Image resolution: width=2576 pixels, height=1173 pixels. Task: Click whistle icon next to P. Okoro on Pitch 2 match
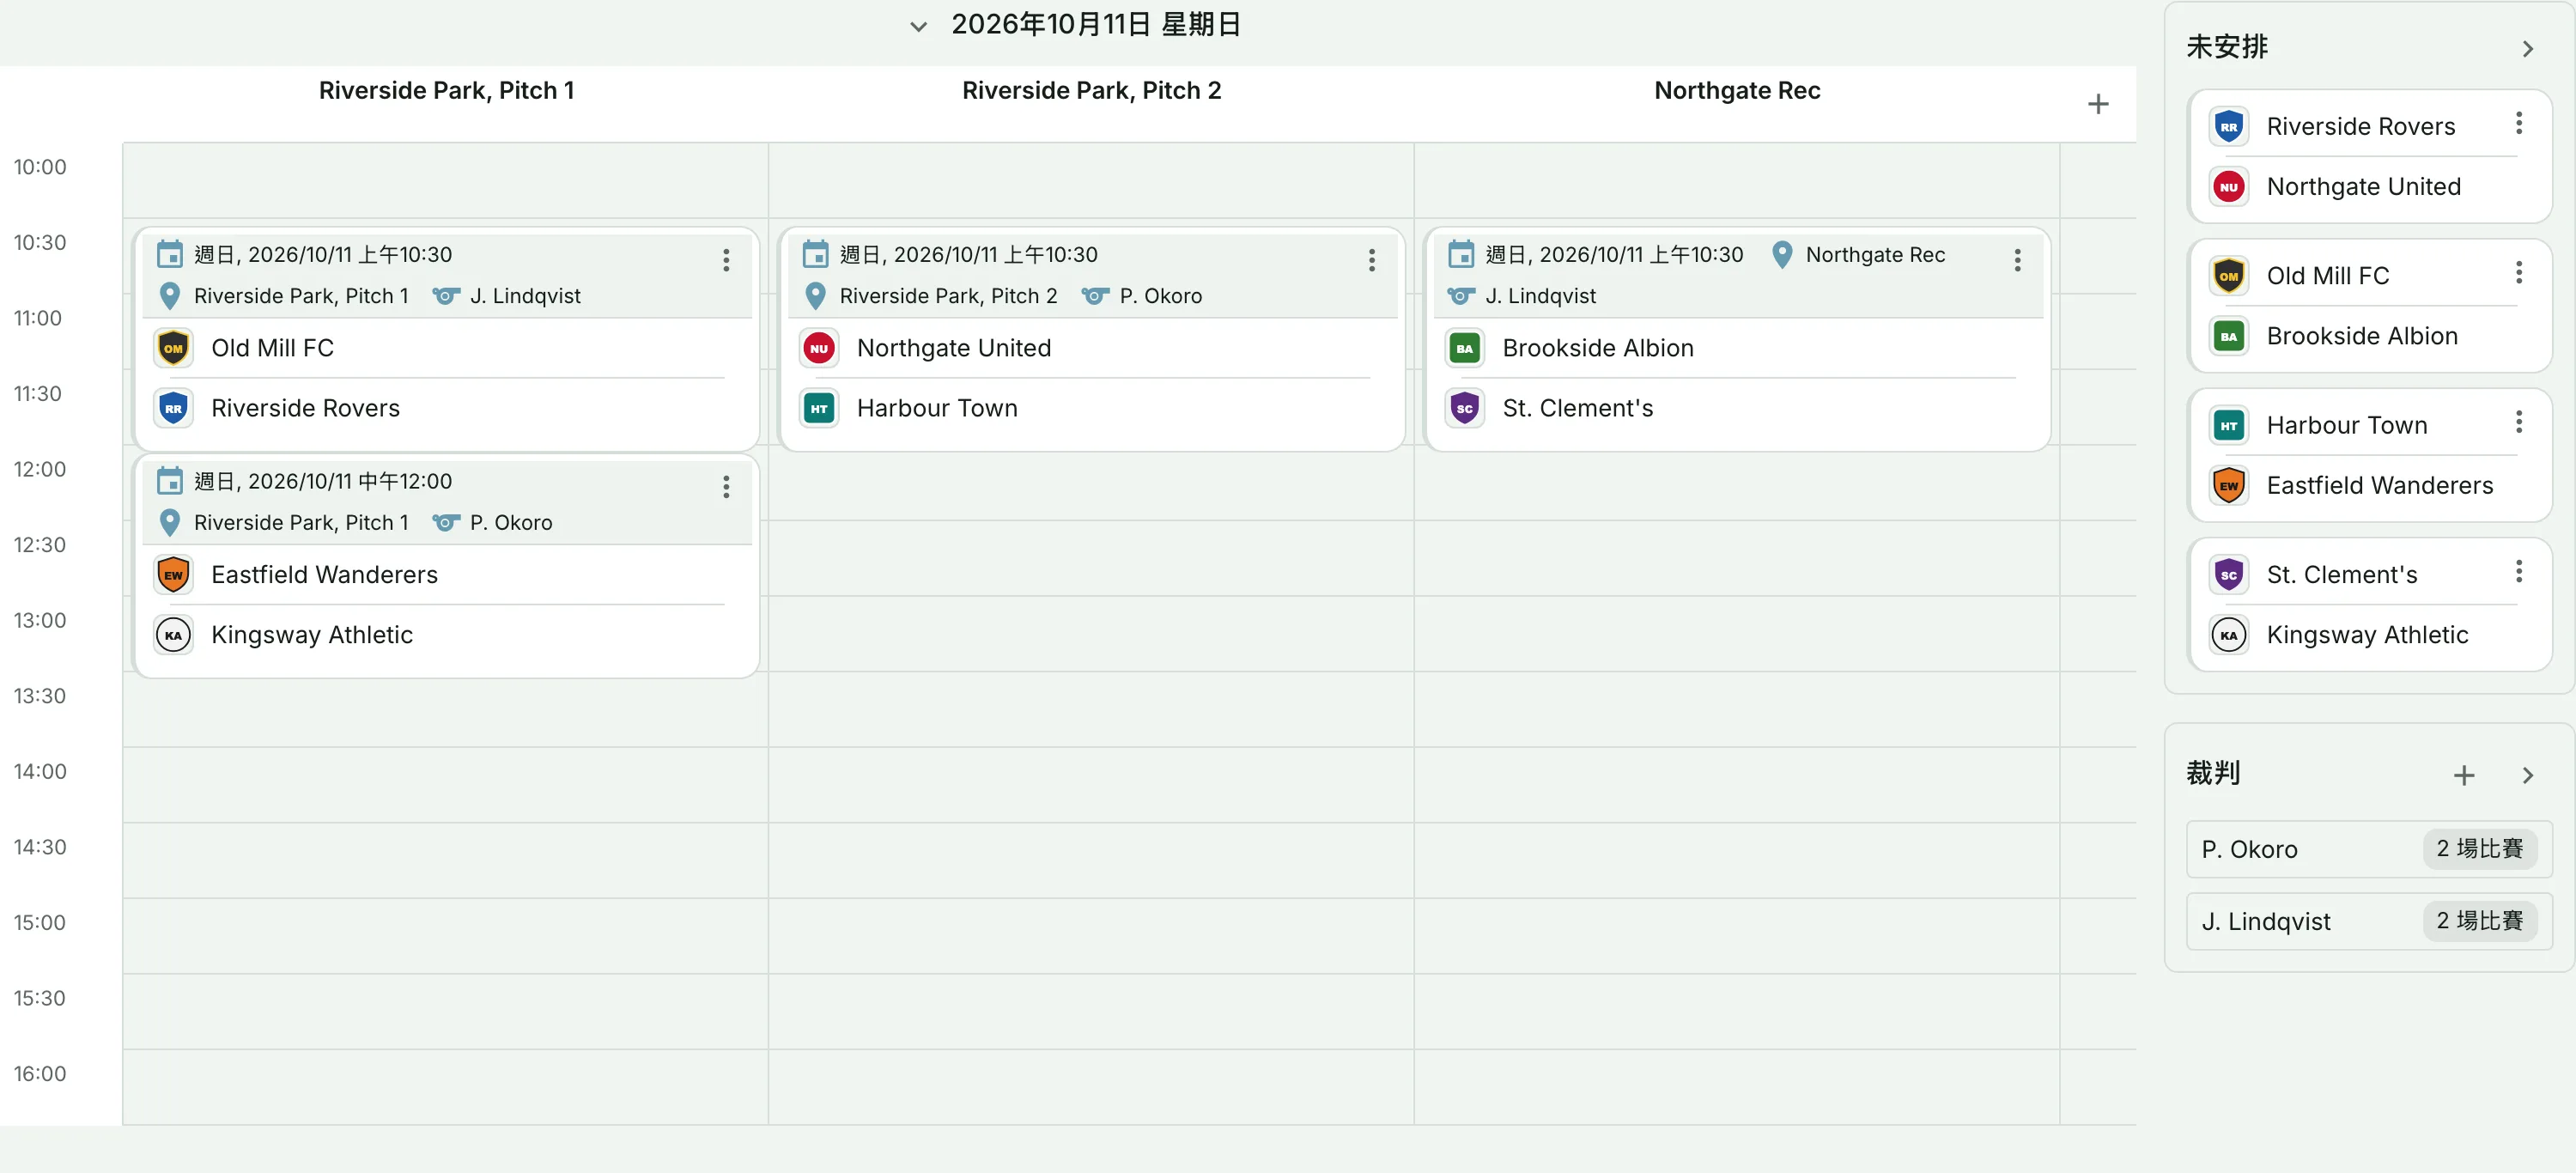(x=1095, y=296)
